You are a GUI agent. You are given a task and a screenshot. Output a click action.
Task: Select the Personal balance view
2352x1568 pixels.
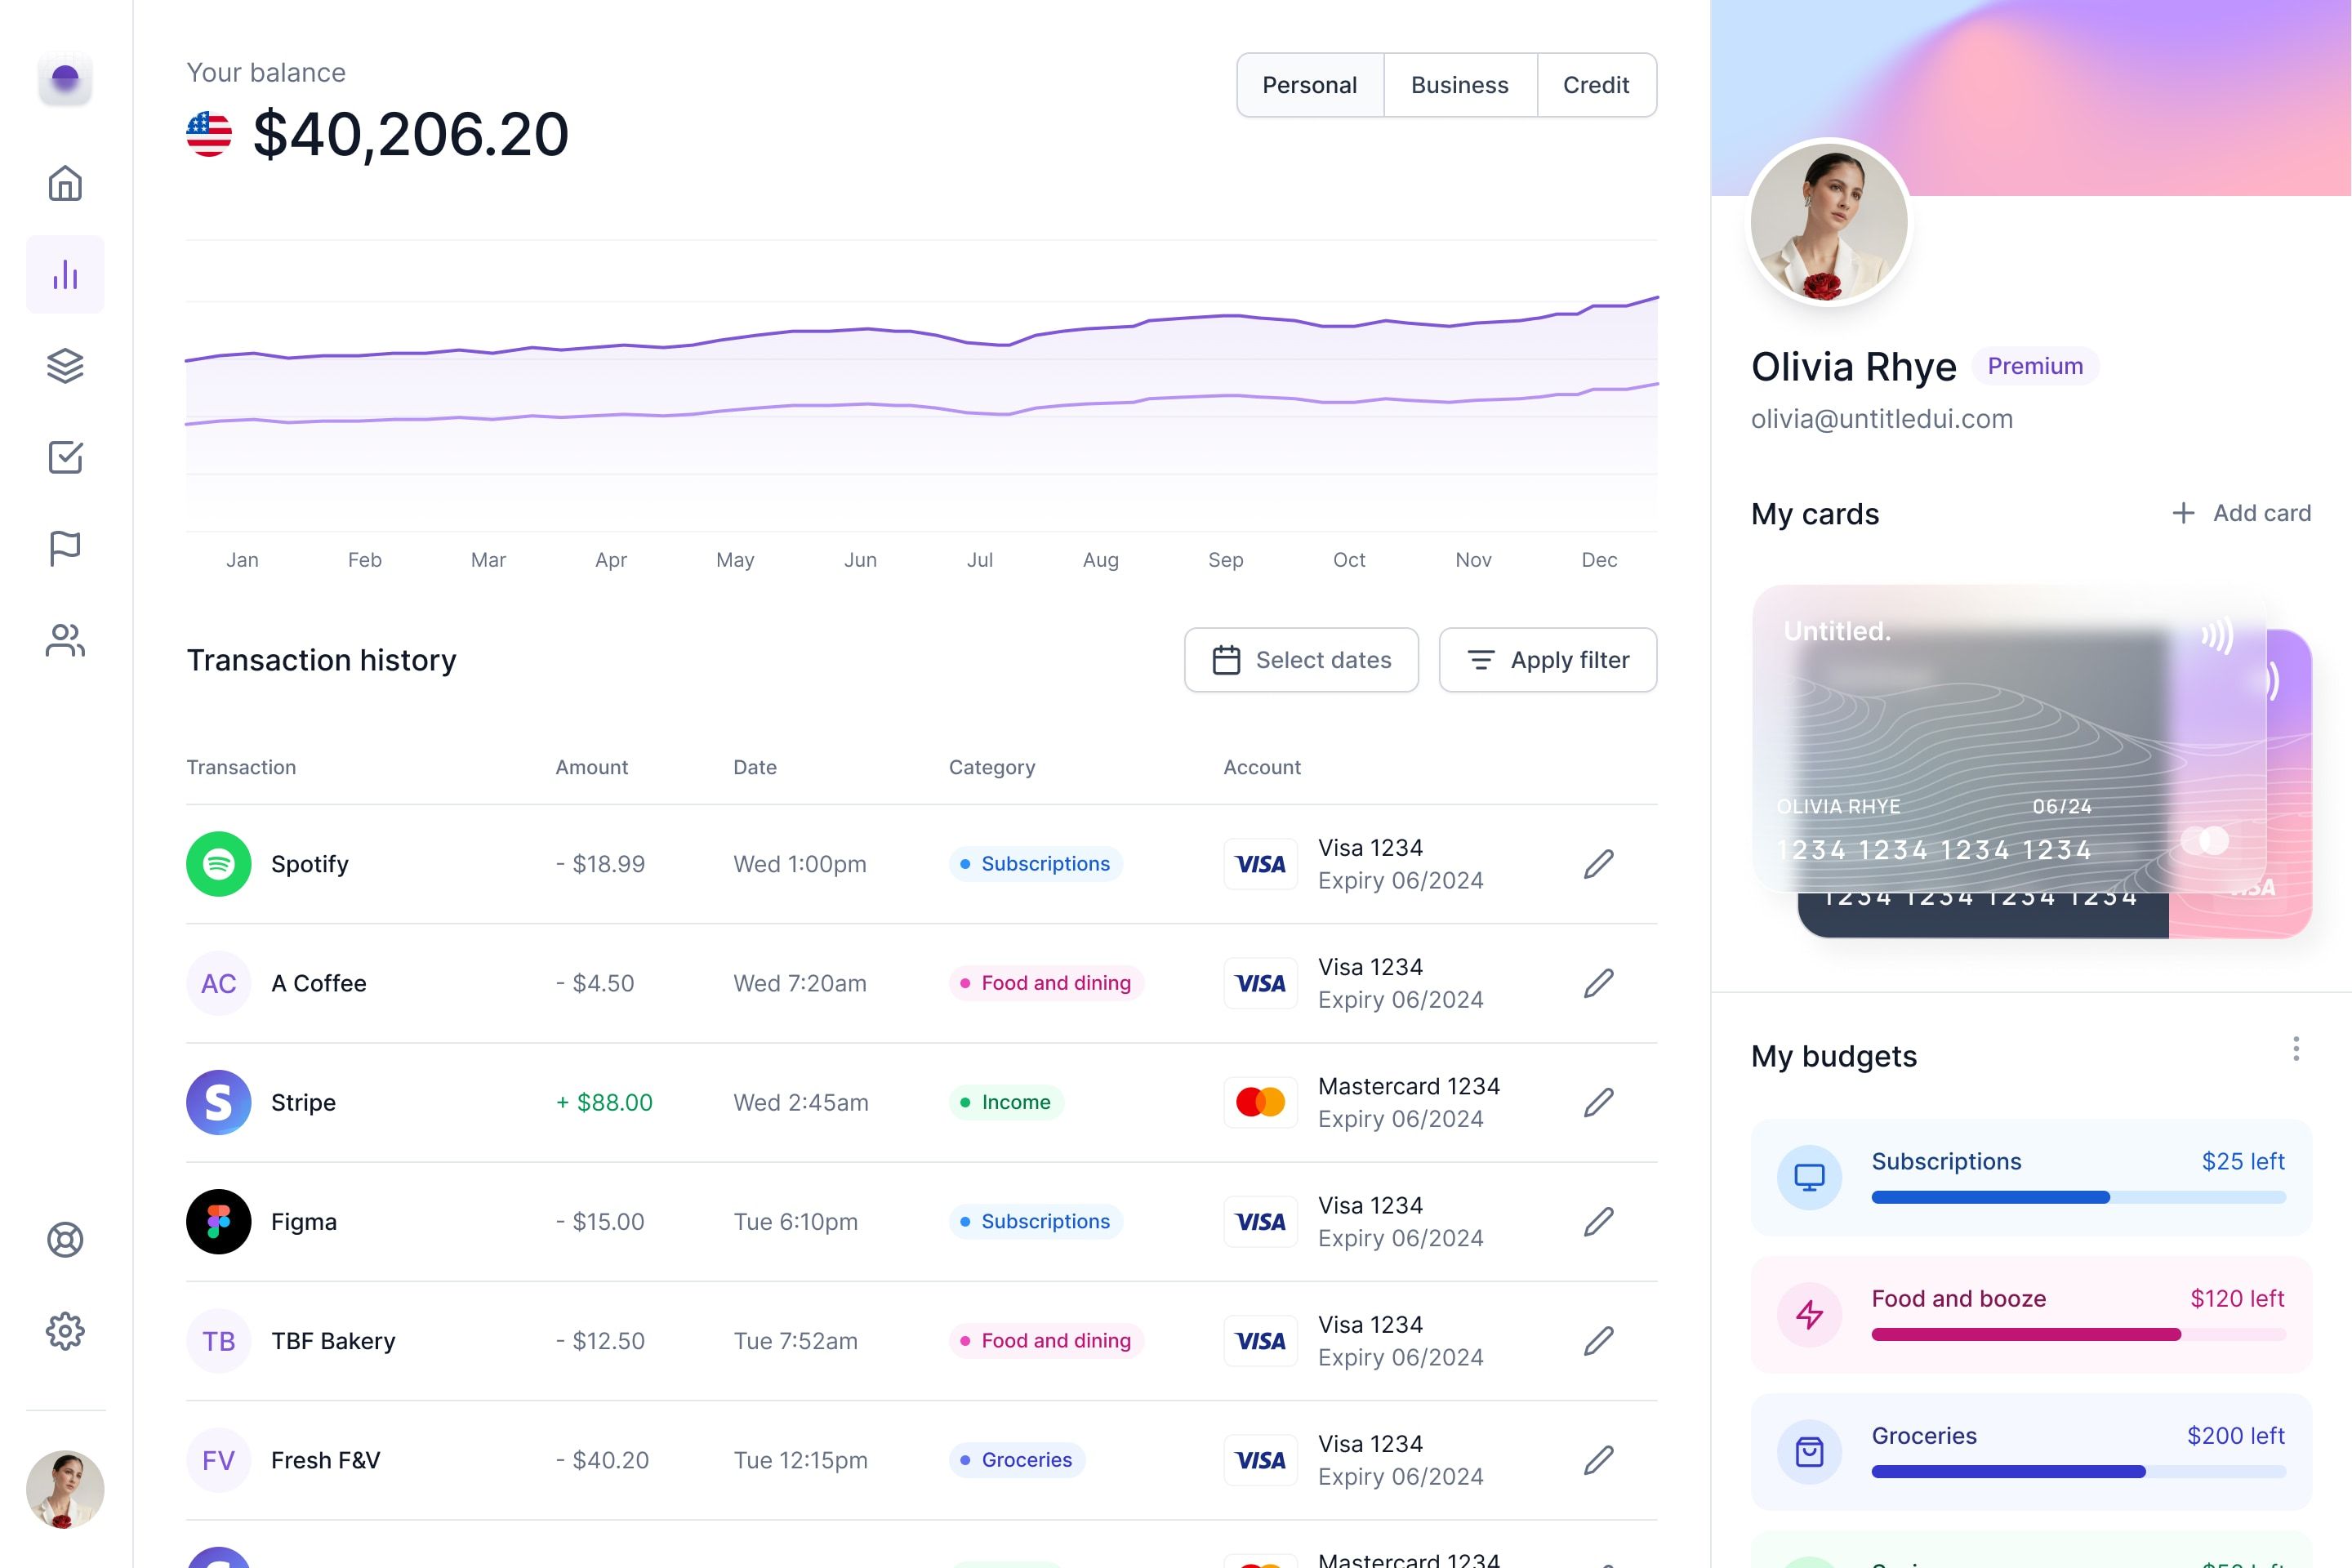click(x=1310, y=84)
